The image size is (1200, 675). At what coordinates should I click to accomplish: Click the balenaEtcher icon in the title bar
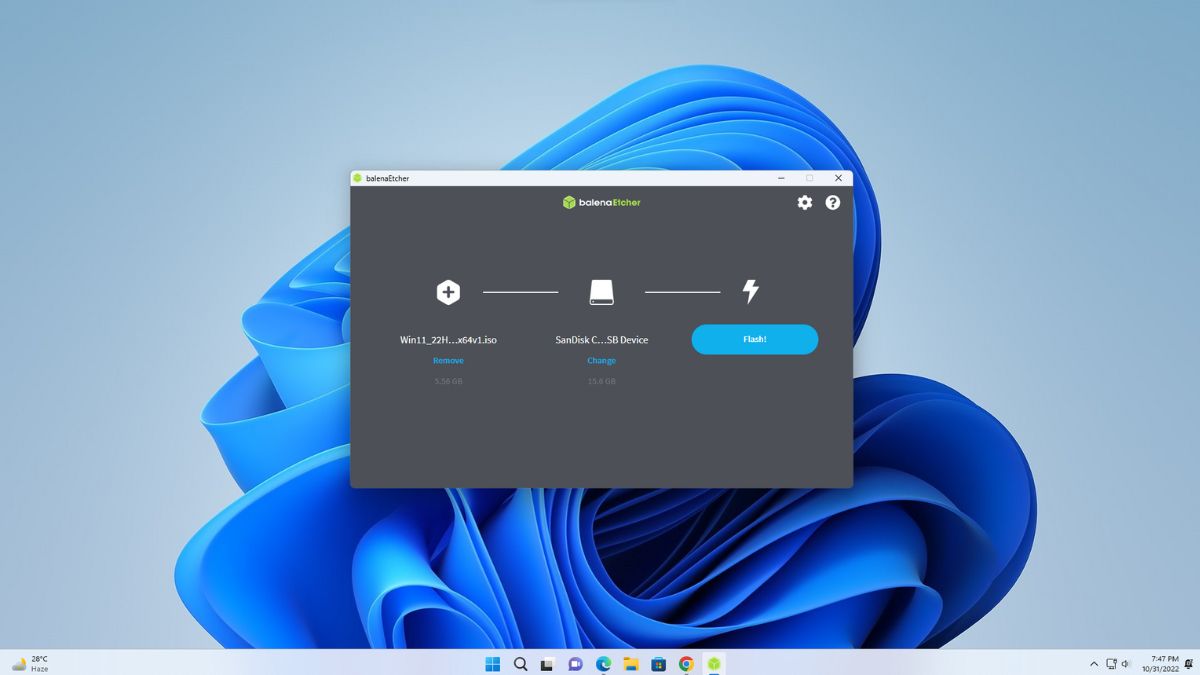359,177
